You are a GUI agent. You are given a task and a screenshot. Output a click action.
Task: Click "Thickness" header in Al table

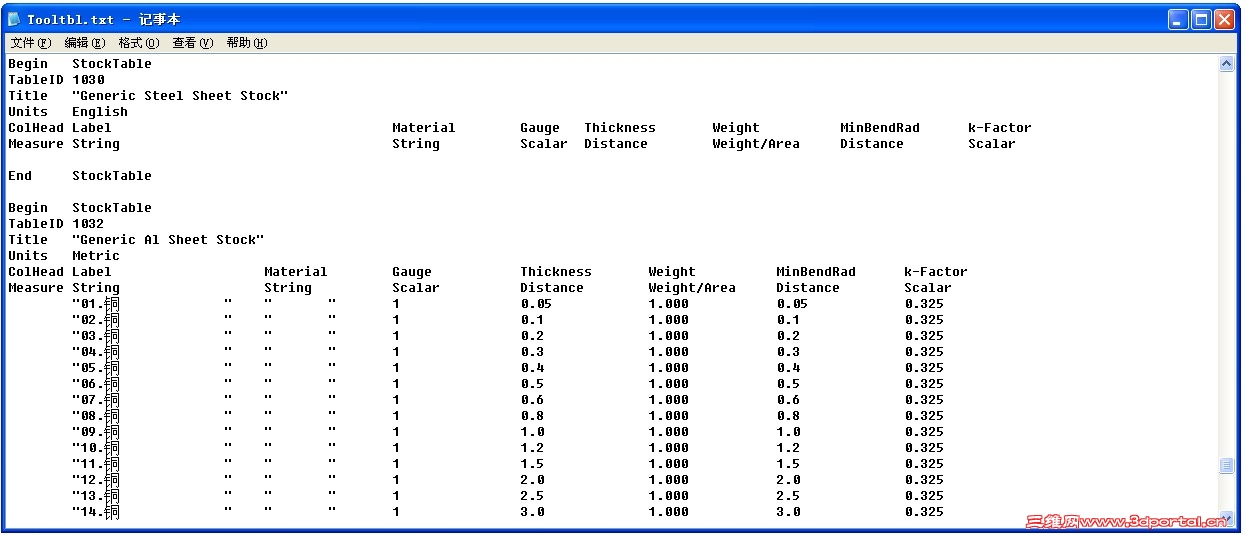click(x=556, y=272)
